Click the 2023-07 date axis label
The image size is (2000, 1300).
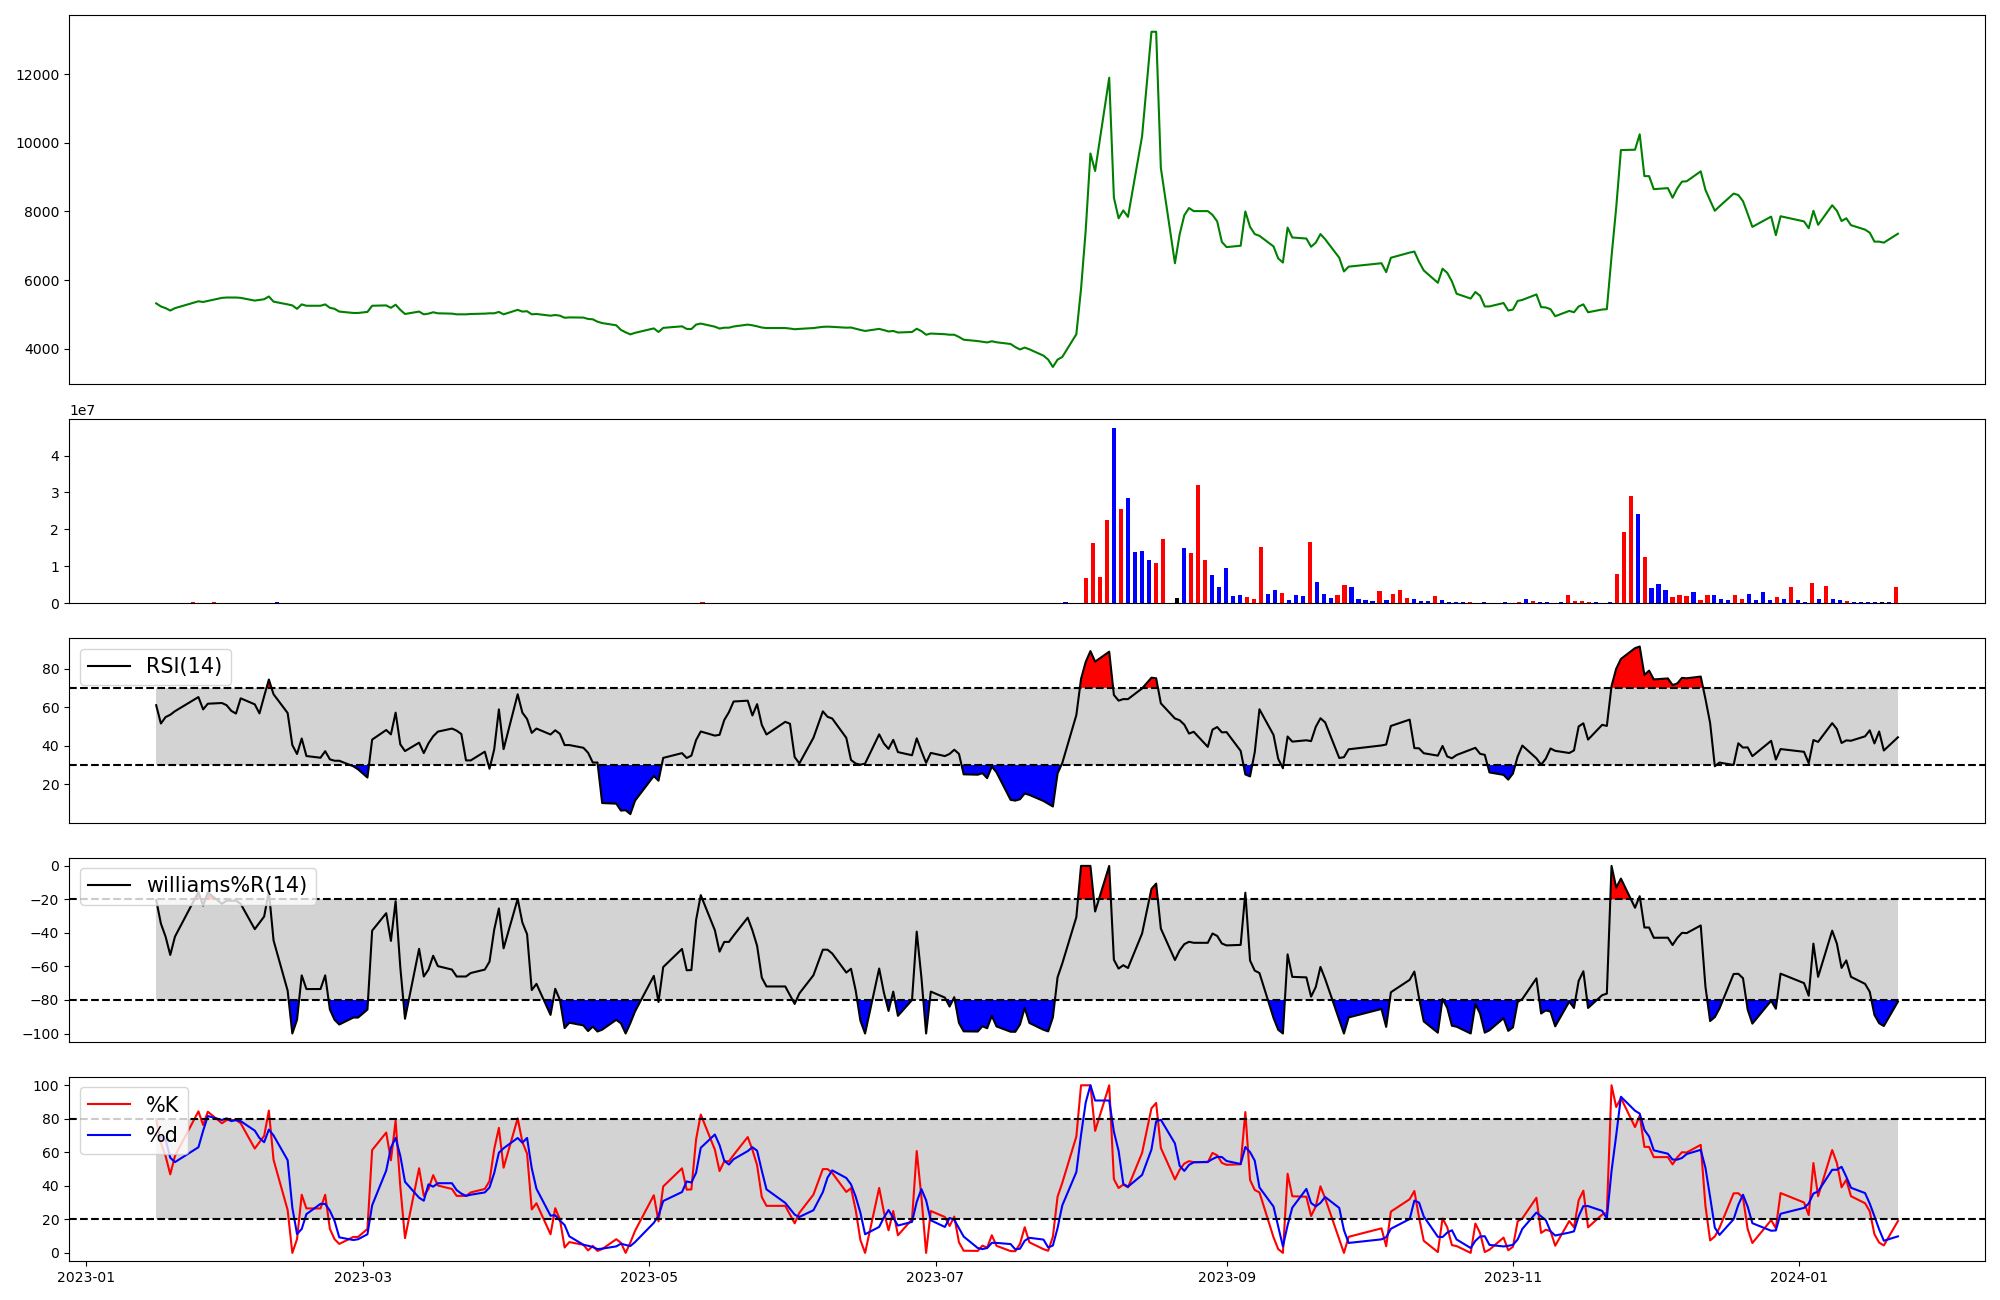936,1277
